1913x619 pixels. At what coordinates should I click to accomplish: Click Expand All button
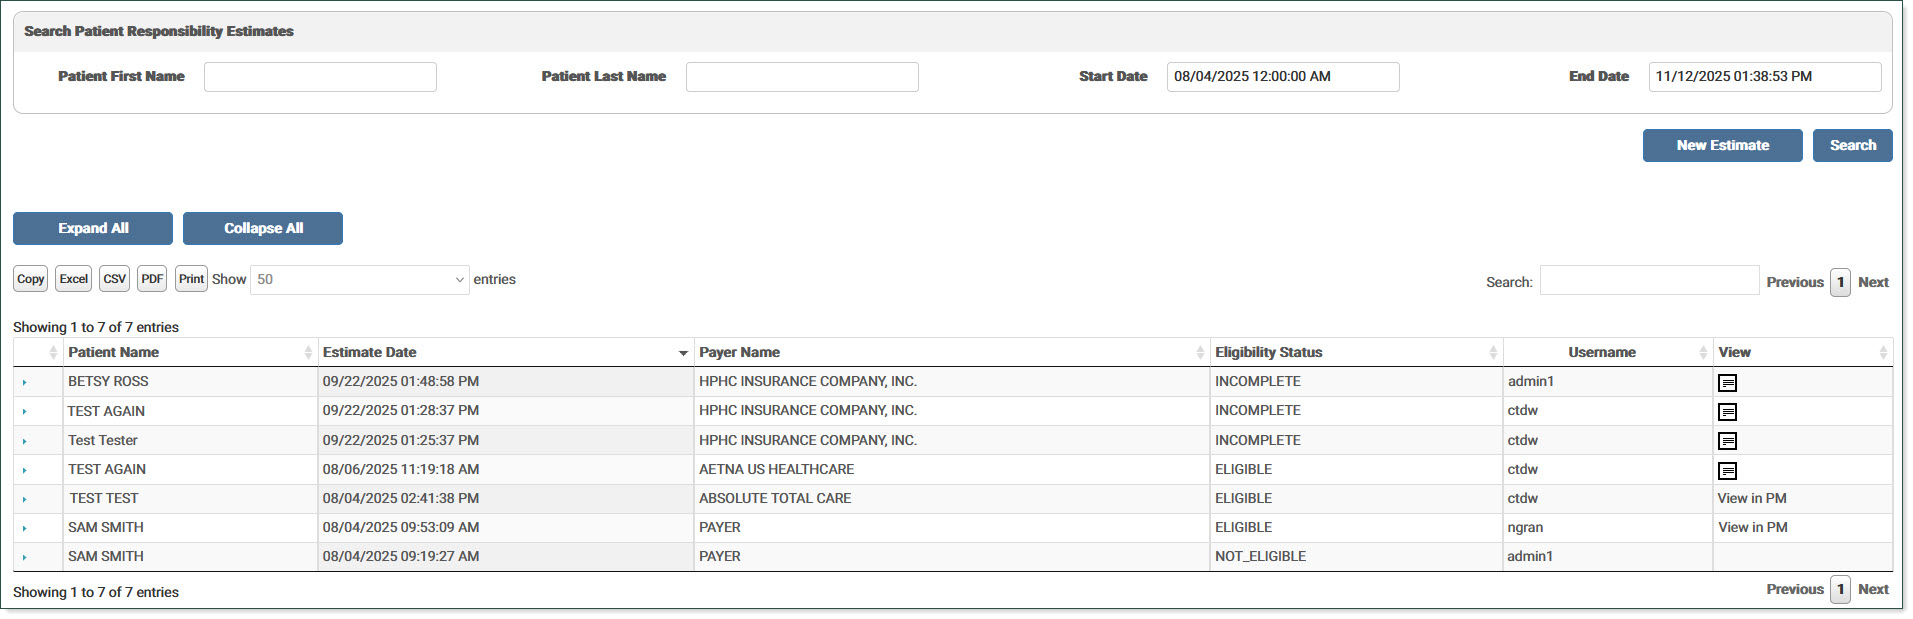[x=93, y=229]
